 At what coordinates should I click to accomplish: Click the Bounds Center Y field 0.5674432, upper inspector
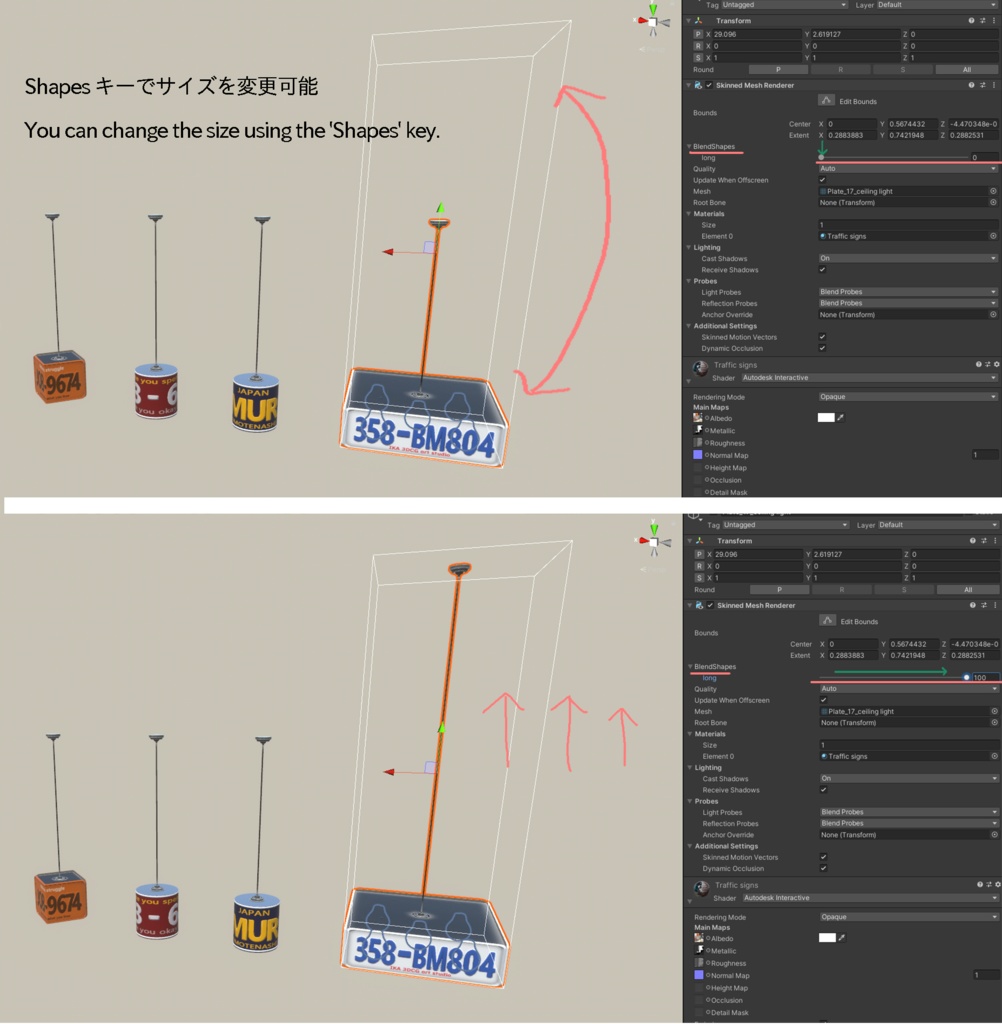click(x=912, y=123)
